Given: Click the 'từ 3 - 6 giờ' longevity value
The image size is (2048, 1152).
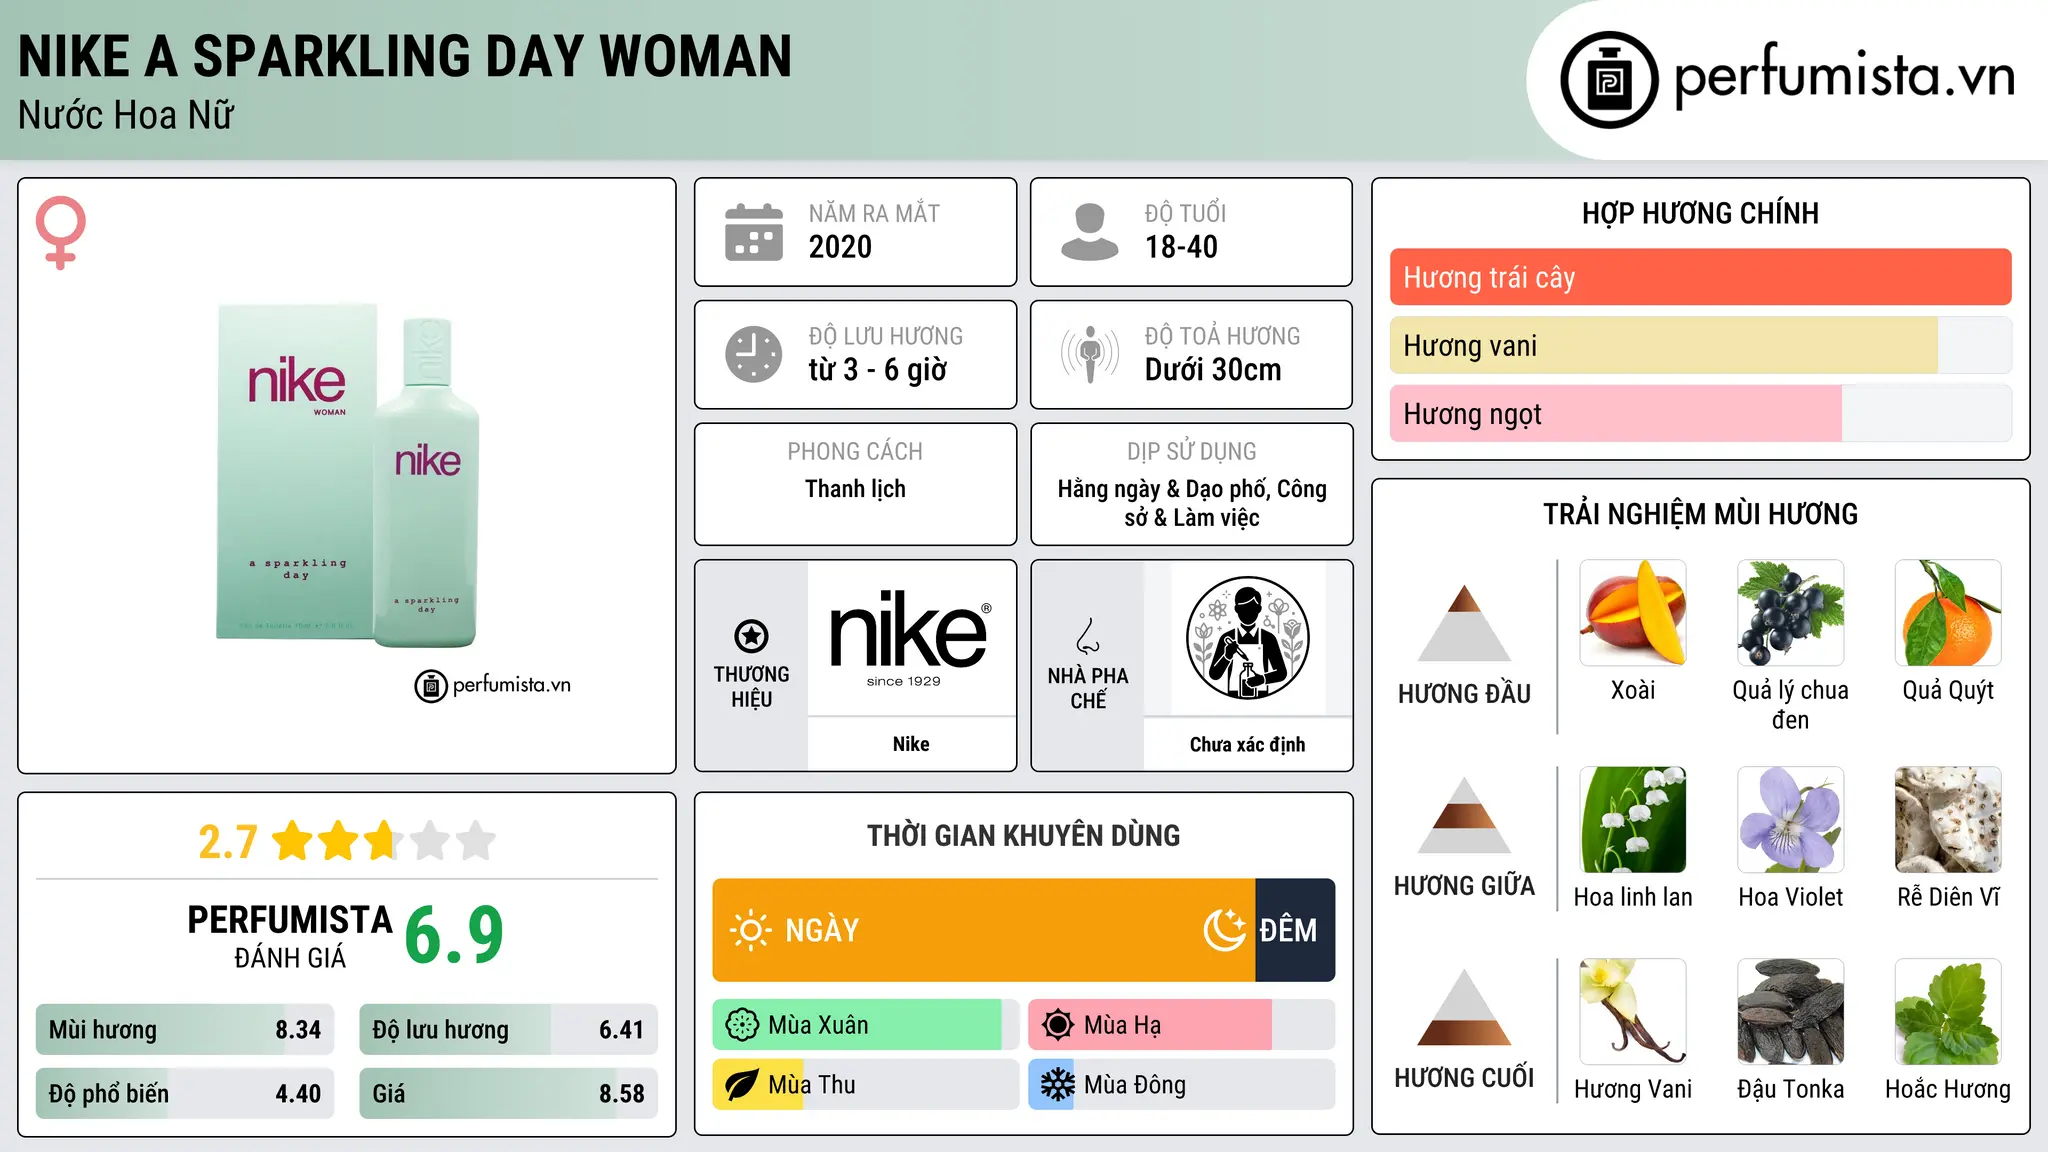Looking at the screenshot, I should (877, 370).
